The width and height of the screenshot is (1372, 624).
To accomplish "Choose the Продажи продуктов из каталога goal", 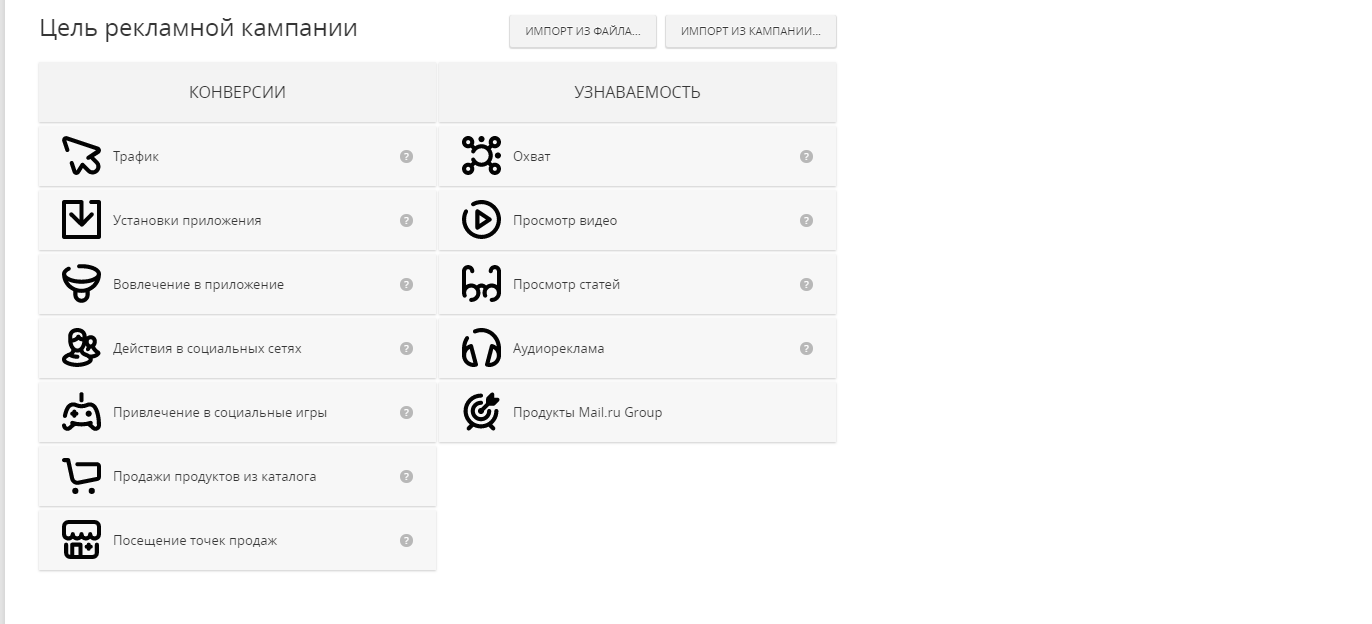I will (237, 476).
